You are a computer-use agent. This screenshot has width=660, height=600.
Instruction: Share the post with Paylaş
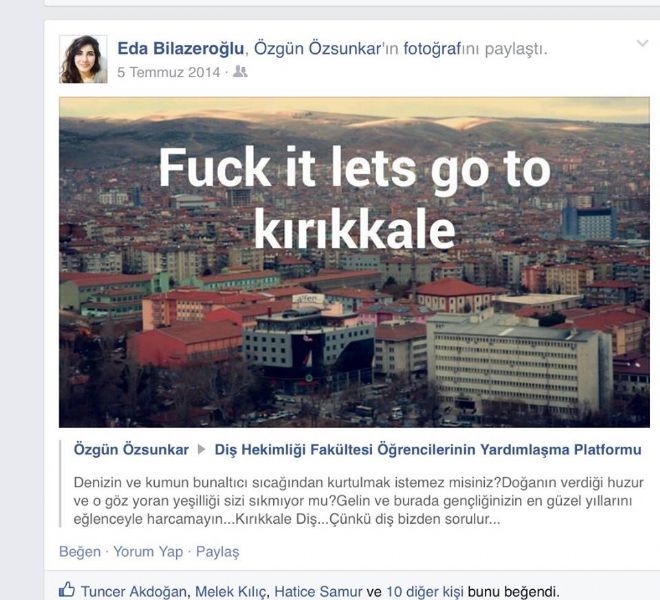click(x=218, y=552)
